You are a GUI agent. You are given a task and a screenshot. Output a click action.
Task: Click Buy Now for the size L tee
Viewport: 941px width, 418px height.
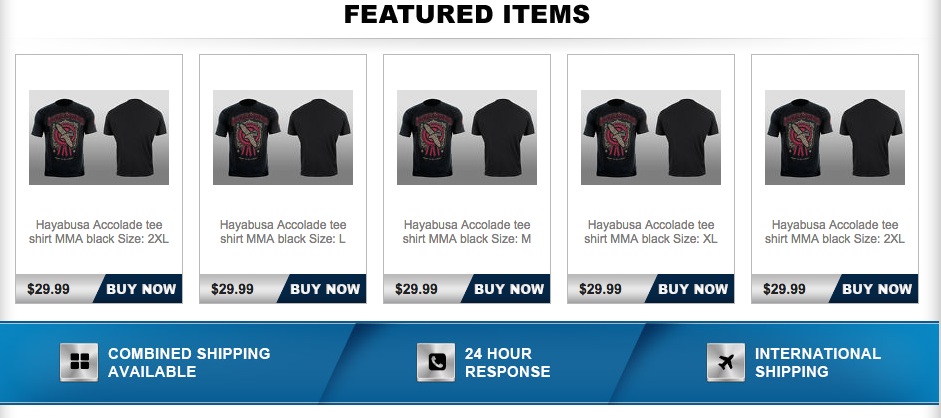[x=325, y=289]
